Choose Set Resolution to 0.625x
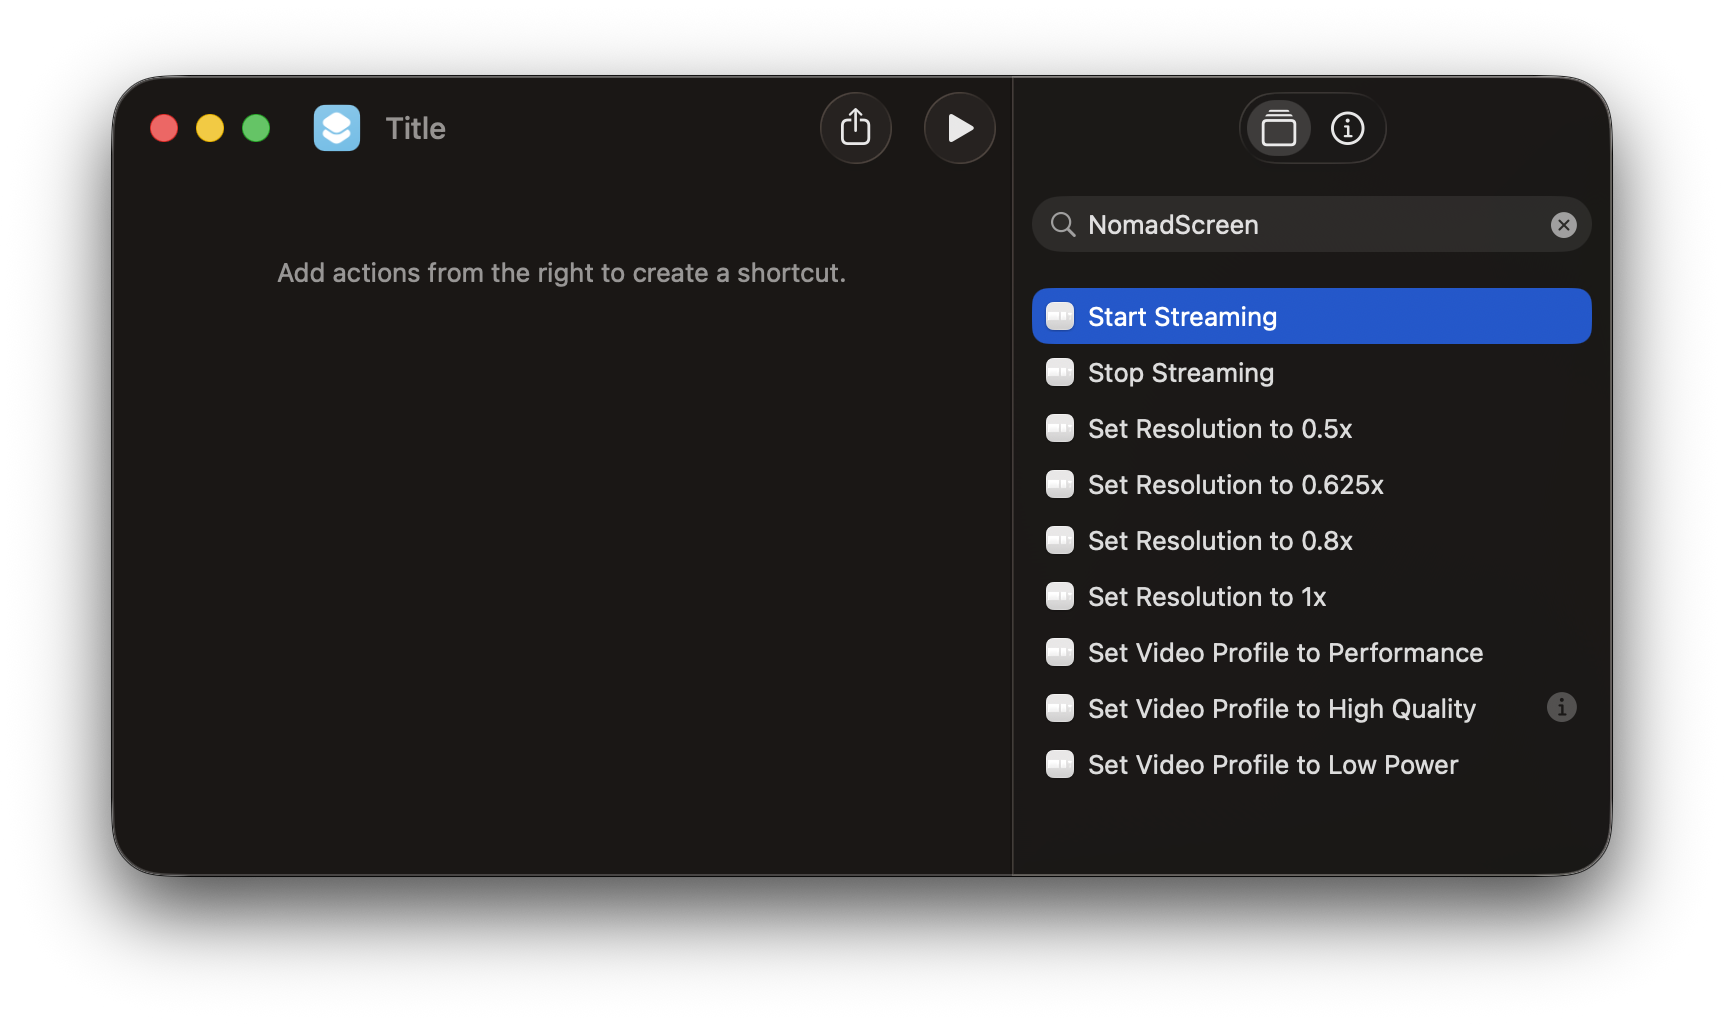The height and width of the screenshot is (1024, 1724). (x=1311, y=484)
